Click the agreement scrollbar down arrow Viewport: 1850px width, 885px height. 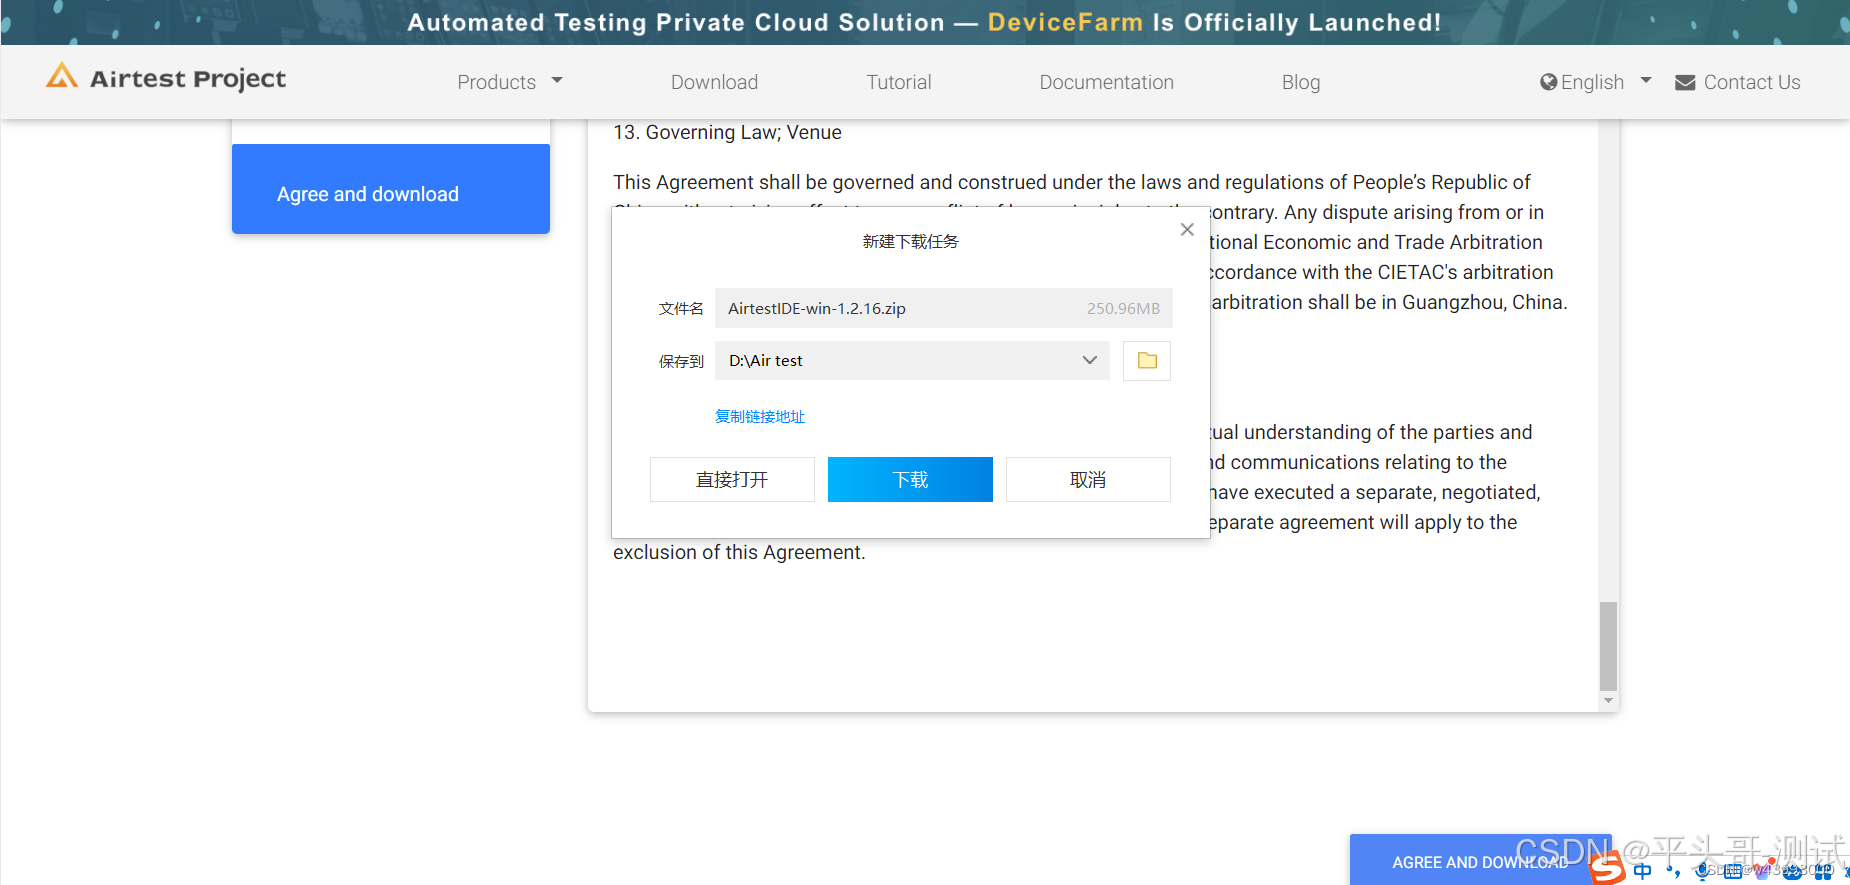click(x=1608, y=701)
